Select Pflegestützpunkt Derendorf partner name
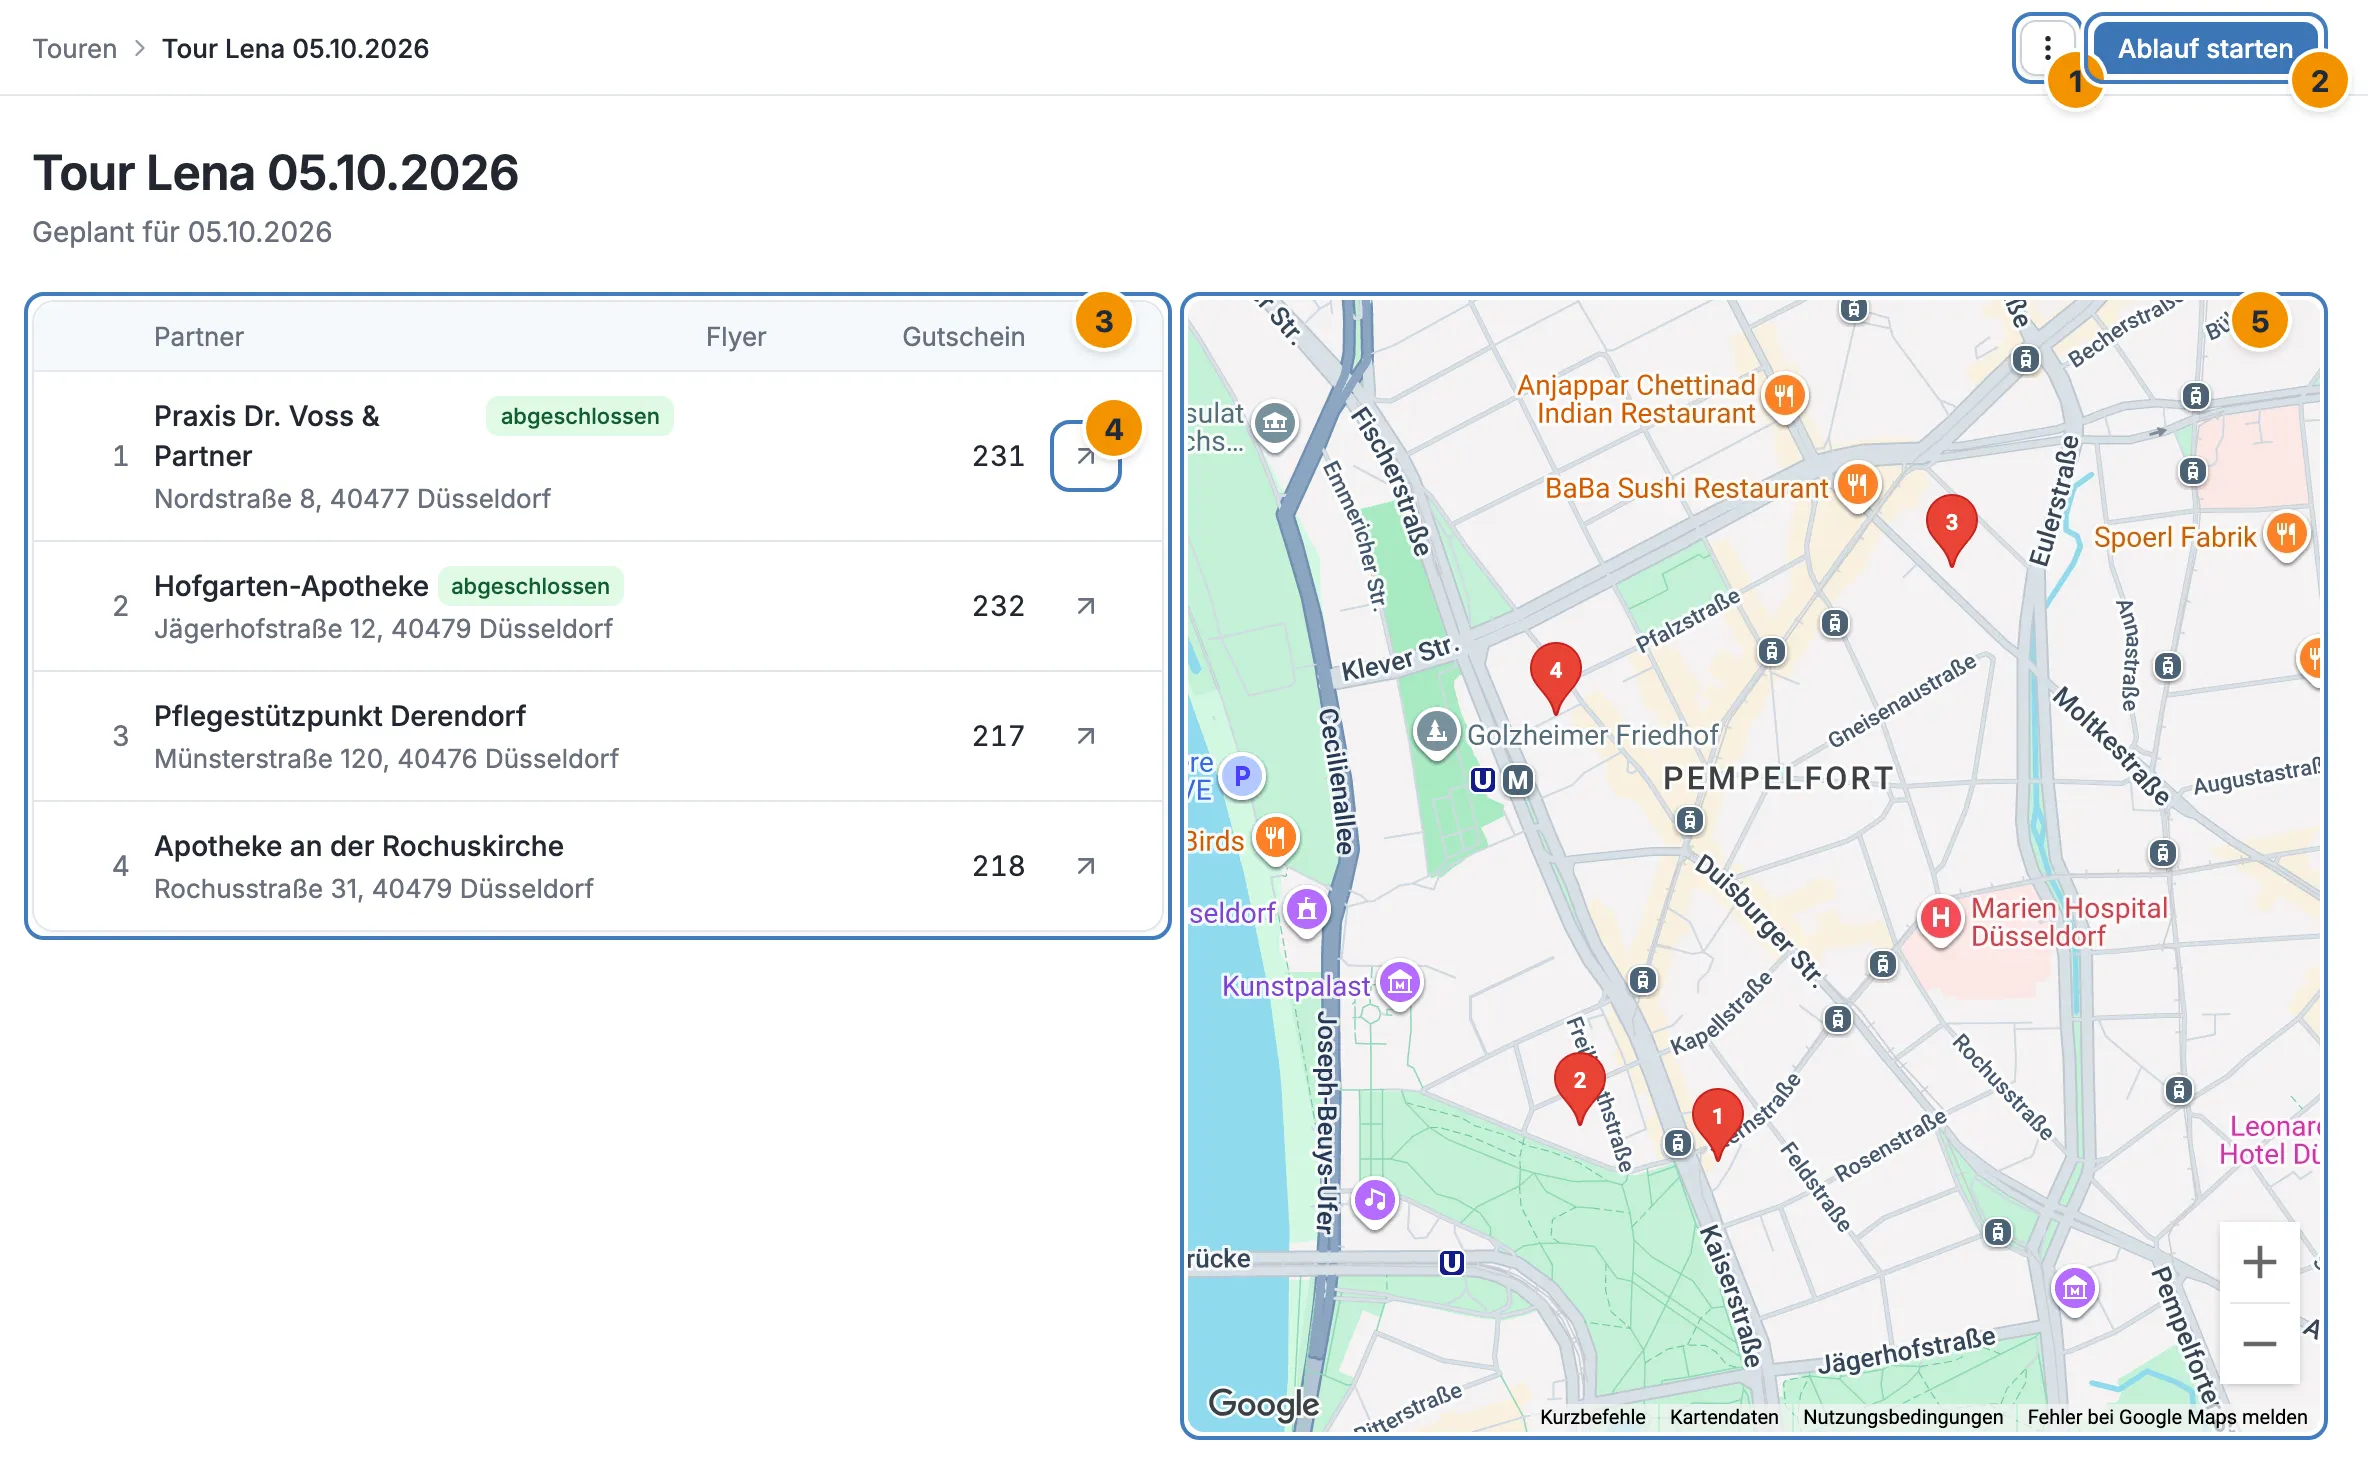The image size is (2368, 1480). coord(340,716)
